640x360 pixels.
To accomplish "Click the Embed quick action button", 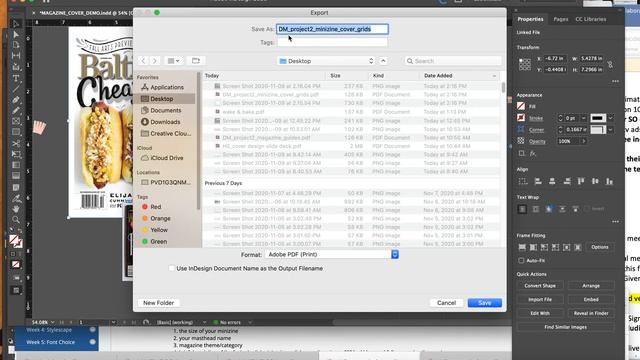I will pos(591,299).
